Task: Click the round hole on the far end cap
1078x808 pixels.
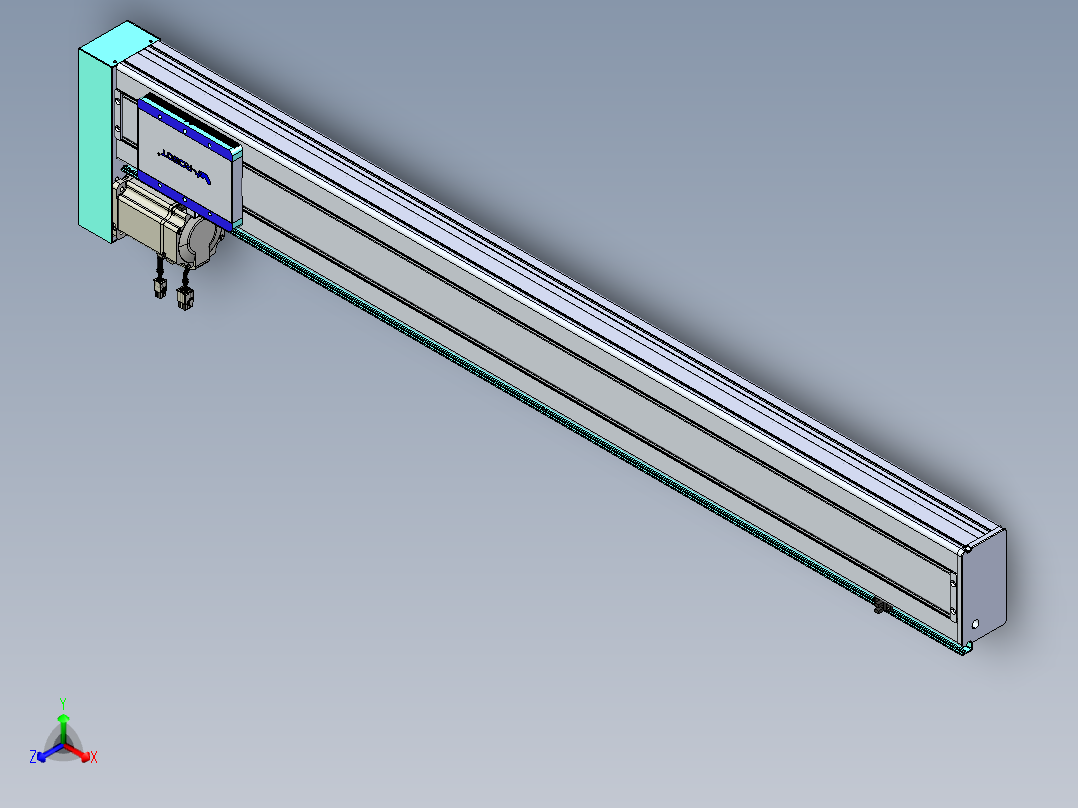Action: pos(975,624)
